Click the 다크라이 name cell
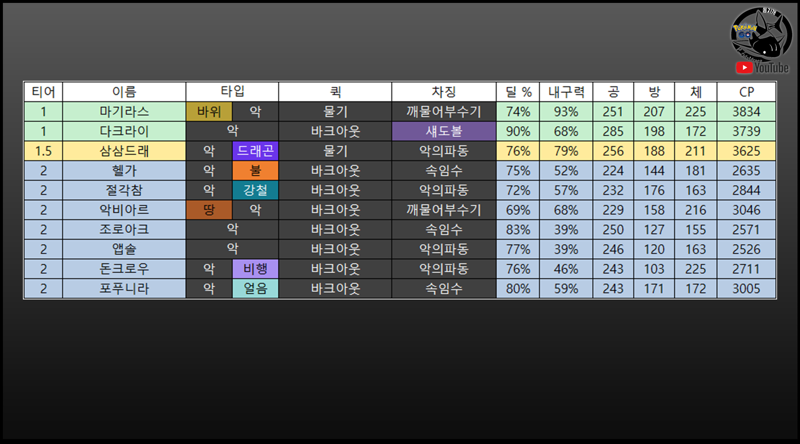The height and width of the screenshot is (444, 800). (x=124, y=131)
